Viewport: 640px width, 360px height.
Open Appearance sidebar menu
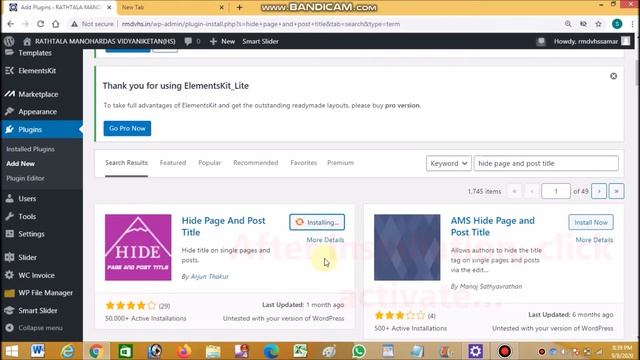click(37, 112)
